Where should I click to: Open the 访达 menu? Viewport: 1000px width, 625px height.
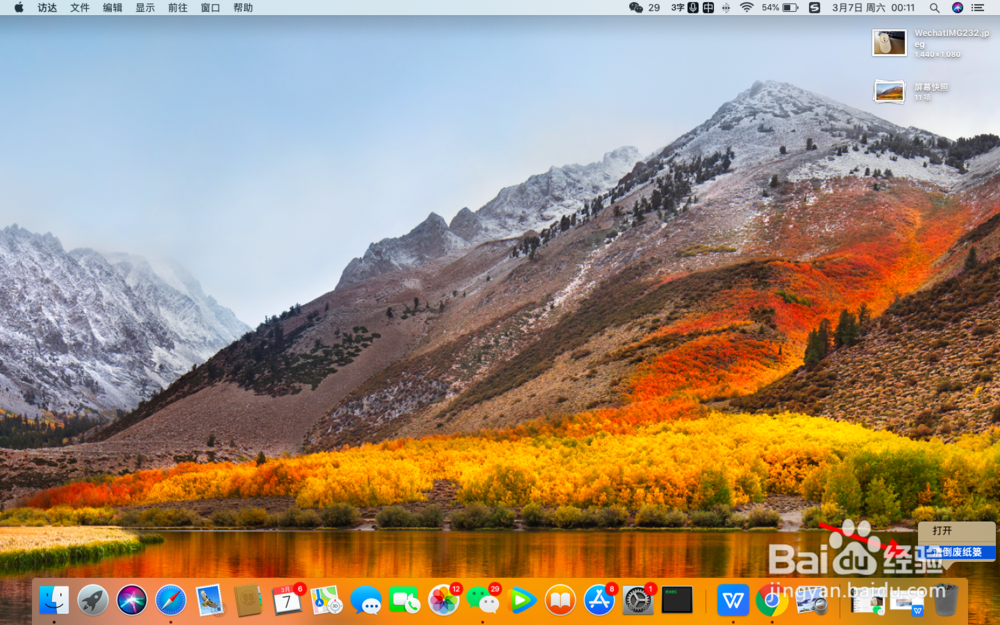tap(47, 8)
